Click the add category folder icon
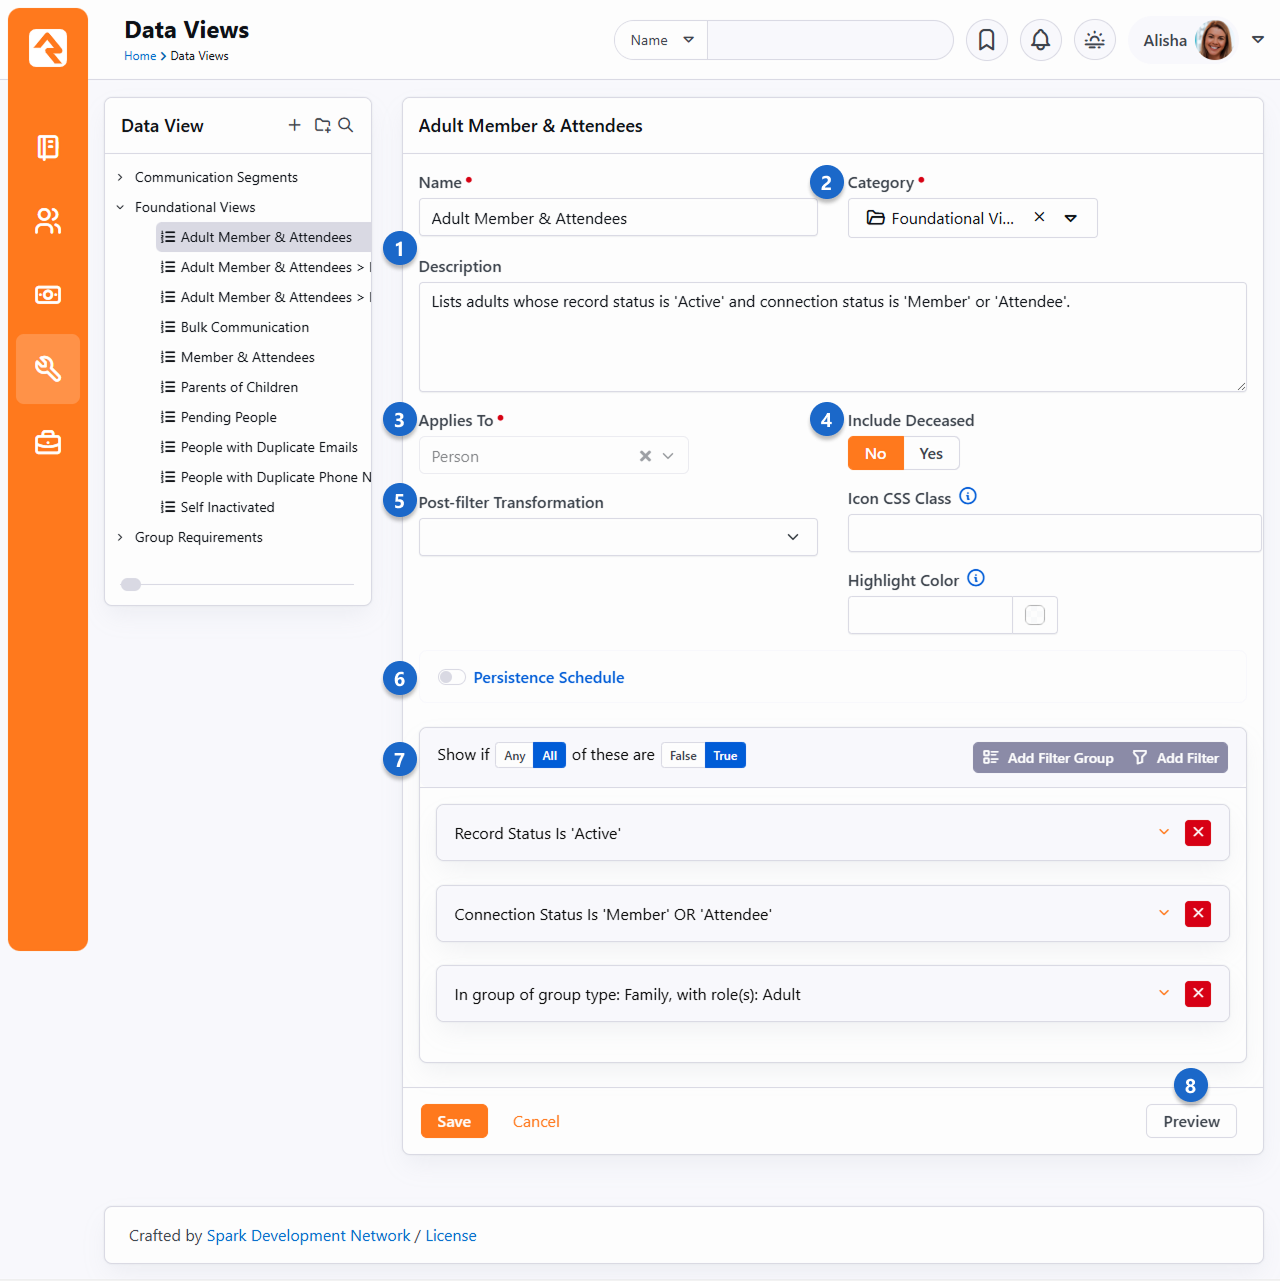The image size is (1280, 1281). pos(322,125)
